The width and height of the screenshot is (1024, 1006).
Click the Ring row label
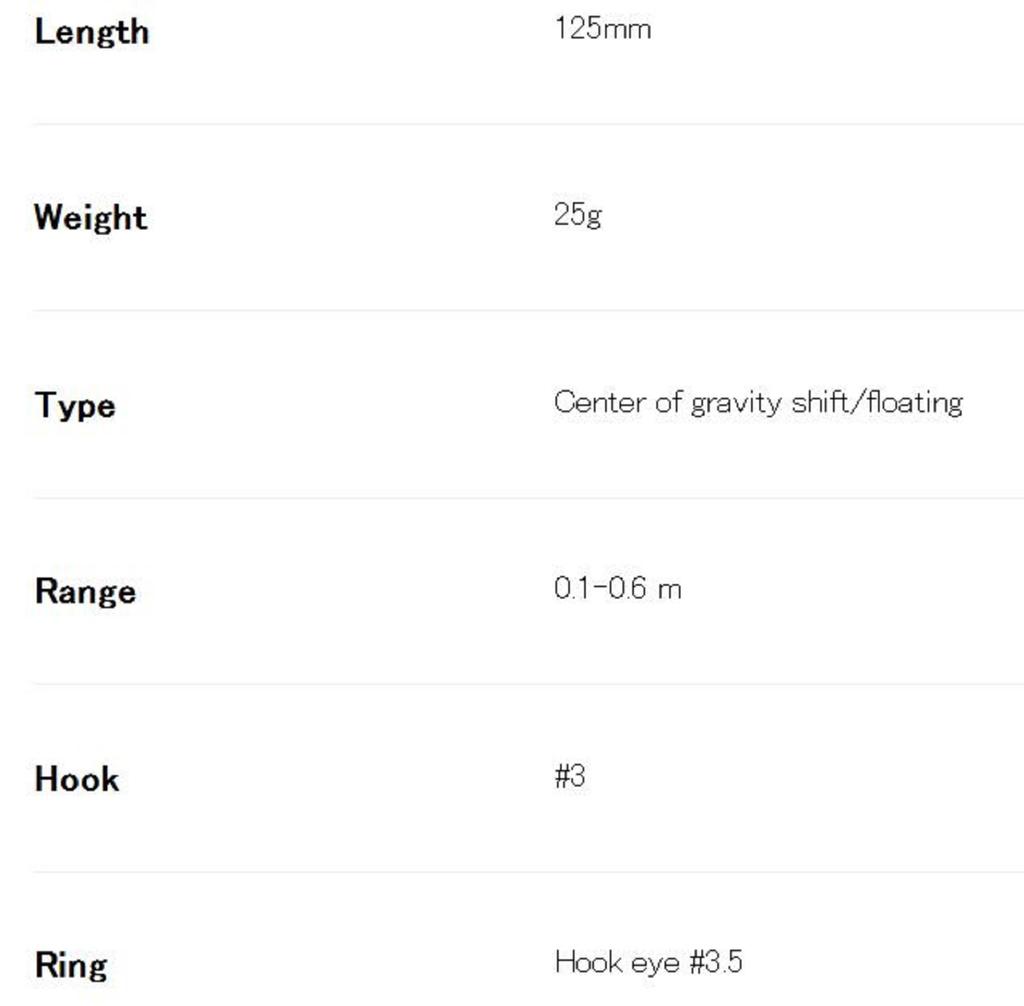[70, 965]
